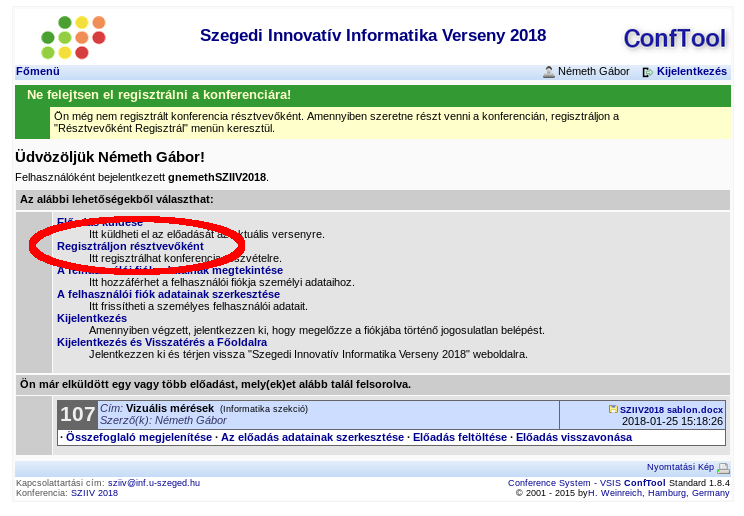Open the Conference System - VSIS ConfTool link
Screen dimensions: 744x516
point(586,483)
